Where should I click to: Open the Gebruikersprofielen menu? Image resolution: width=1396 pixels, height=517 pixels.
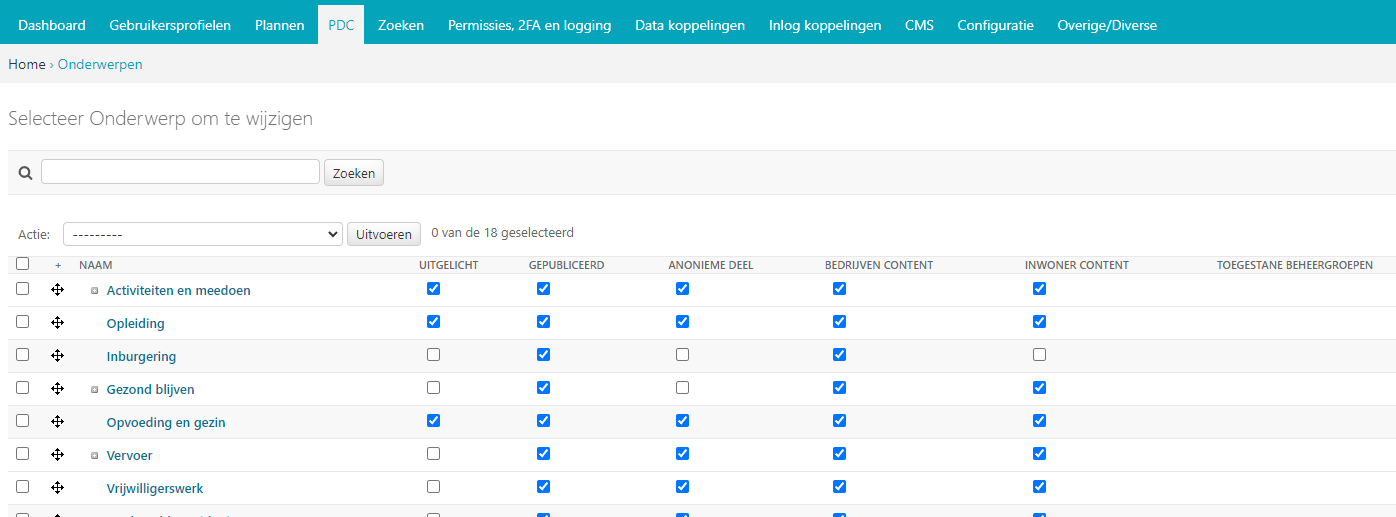click(170, 25)
